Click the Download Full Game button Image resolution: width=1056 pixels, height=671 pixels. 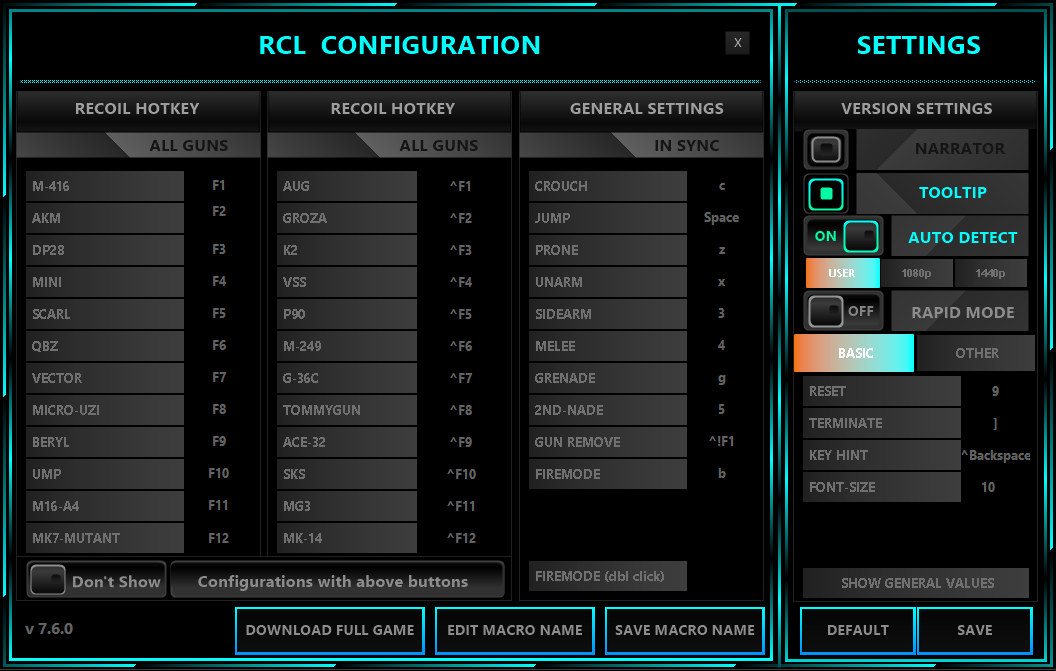pyautogui.click(x=329, y=630)
